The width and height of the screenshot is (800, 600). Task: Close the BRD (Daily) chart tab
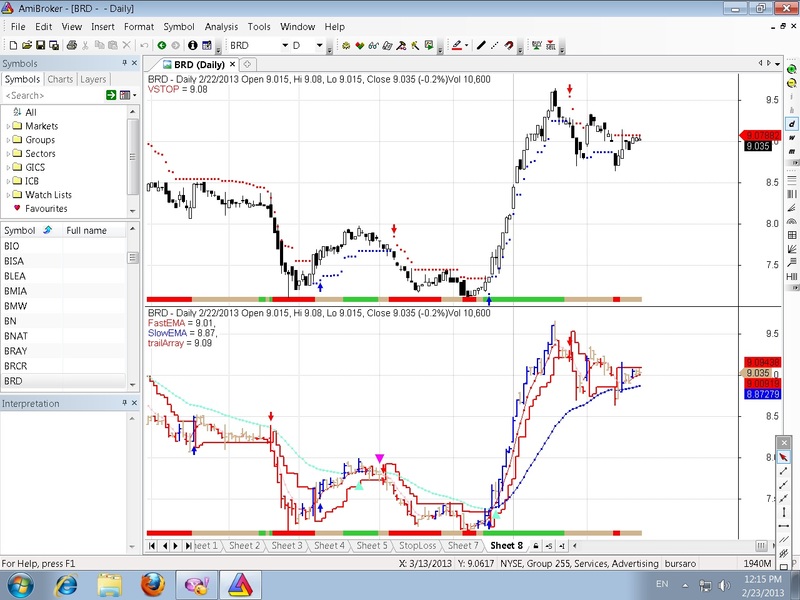(232, 64)
